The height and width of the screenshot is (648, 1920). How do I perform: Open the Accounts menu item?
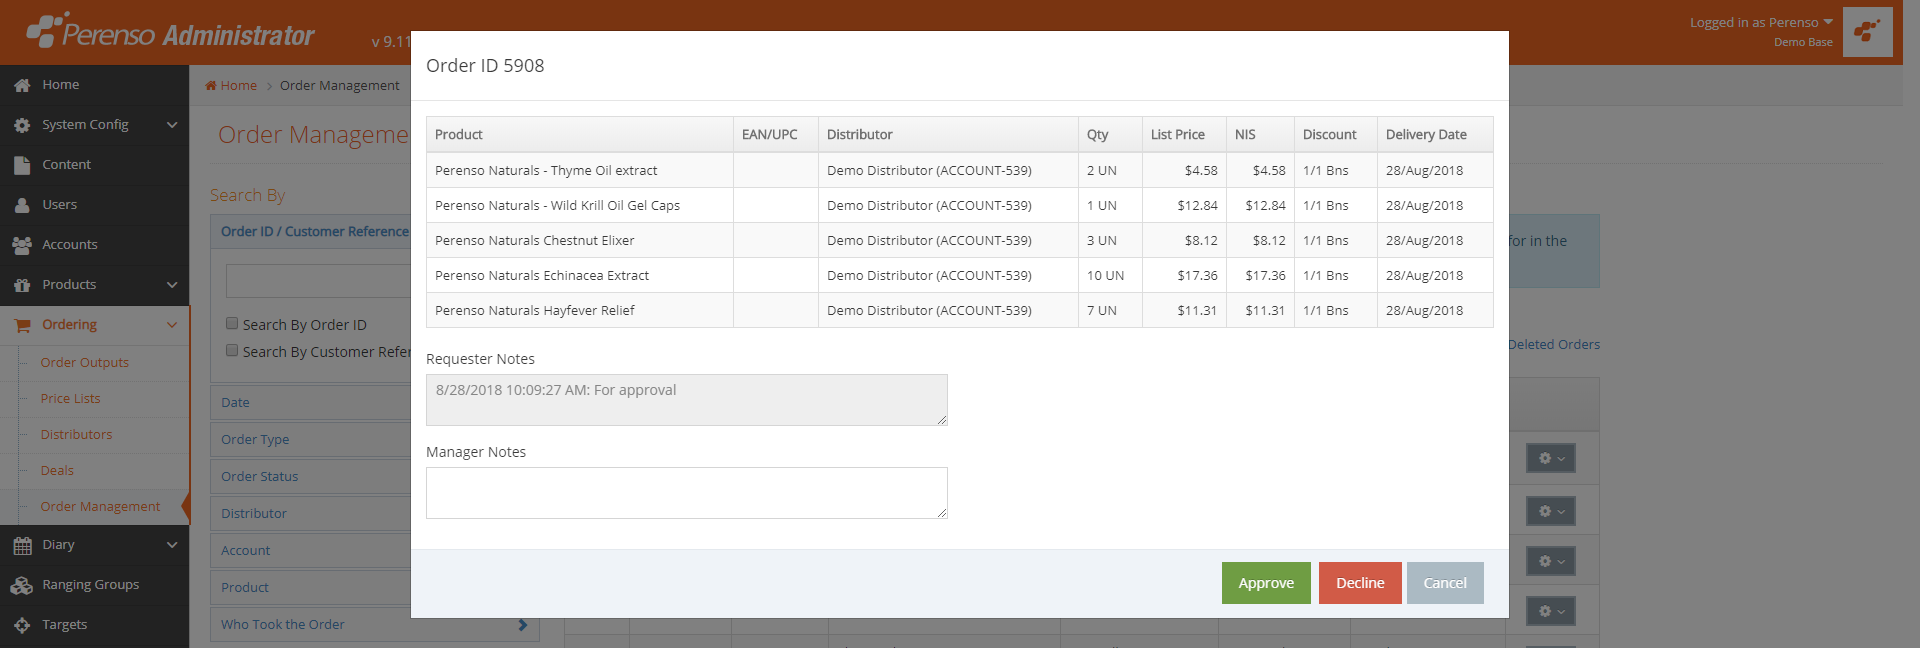(94, 245)
